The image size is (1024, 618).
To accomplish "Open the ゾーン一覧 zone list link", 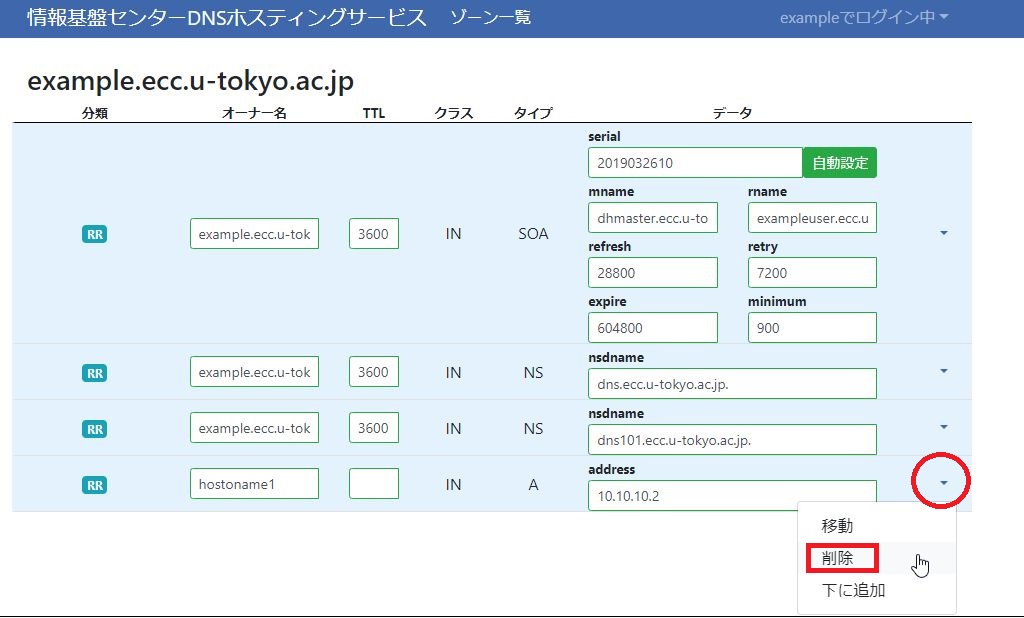I will pyautogui.click(x=490, y=18).
